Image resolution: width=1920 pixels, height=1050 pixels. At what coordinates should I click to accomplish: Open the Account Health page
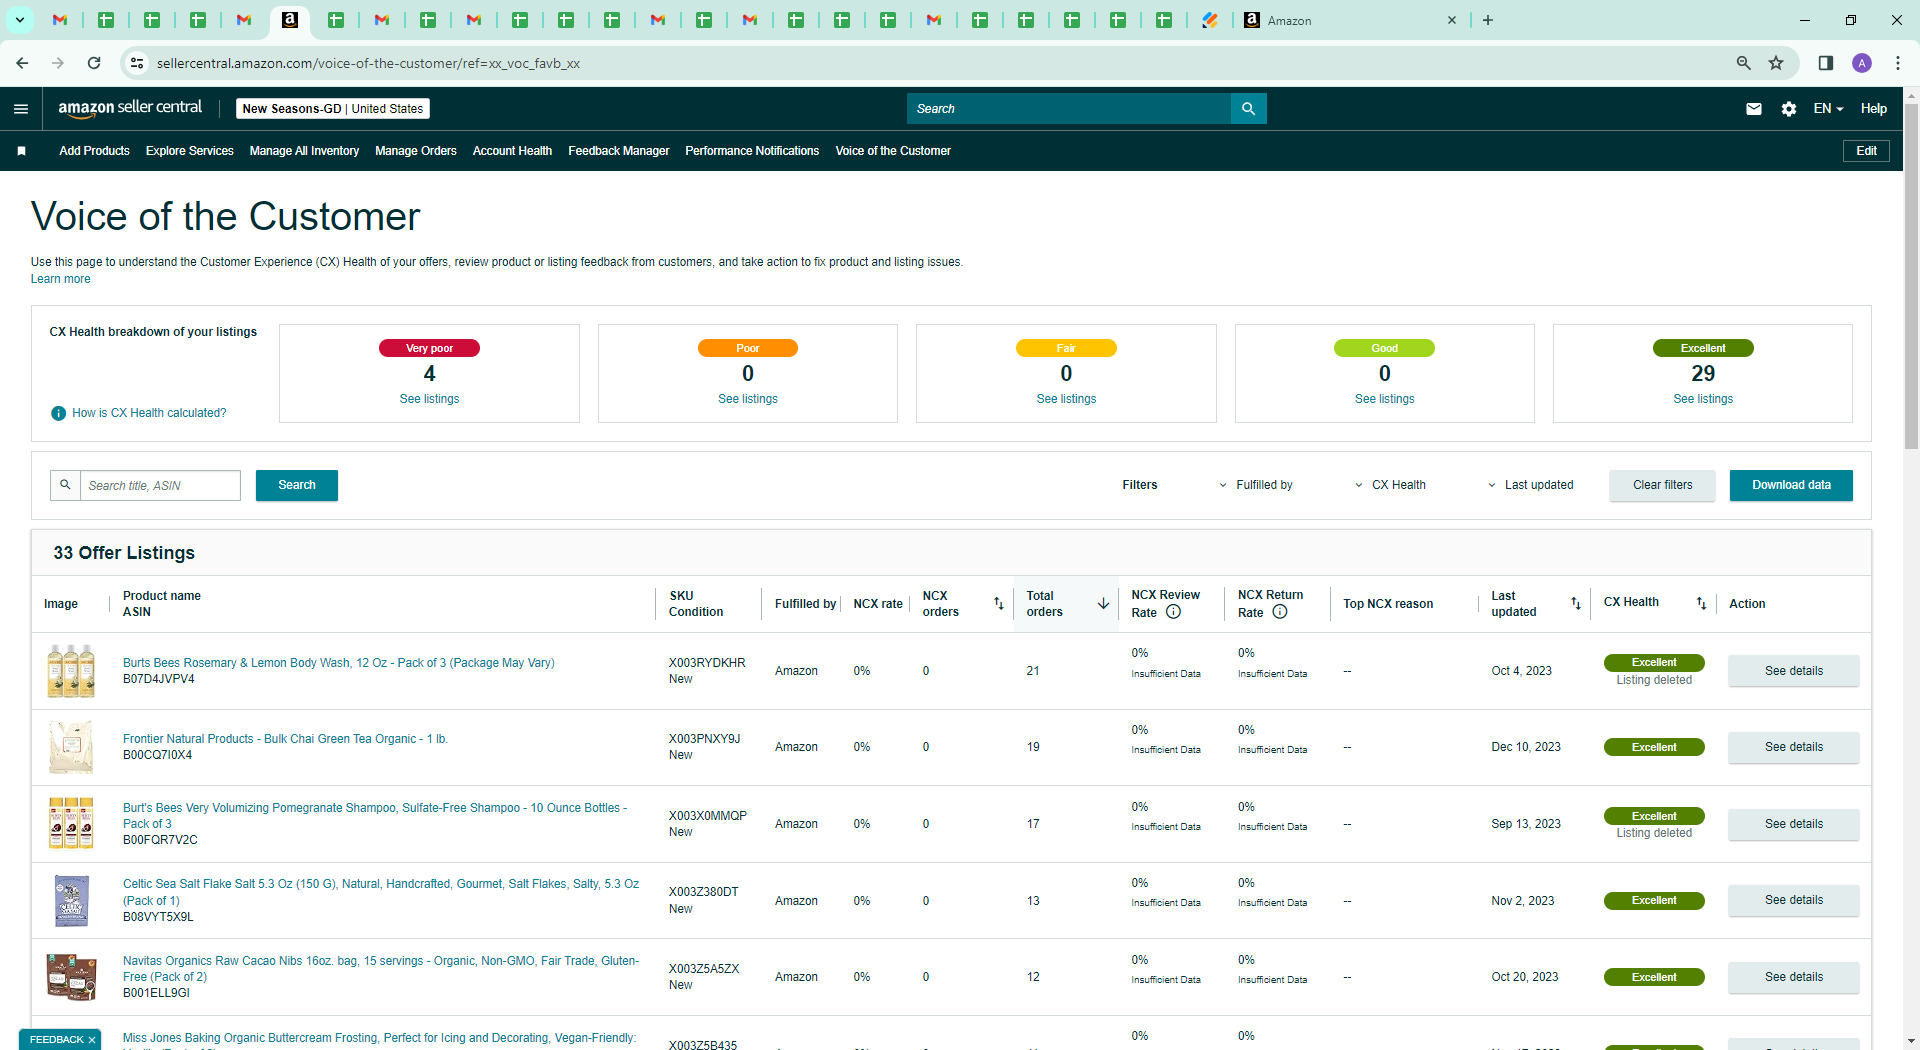click(512, 151)
